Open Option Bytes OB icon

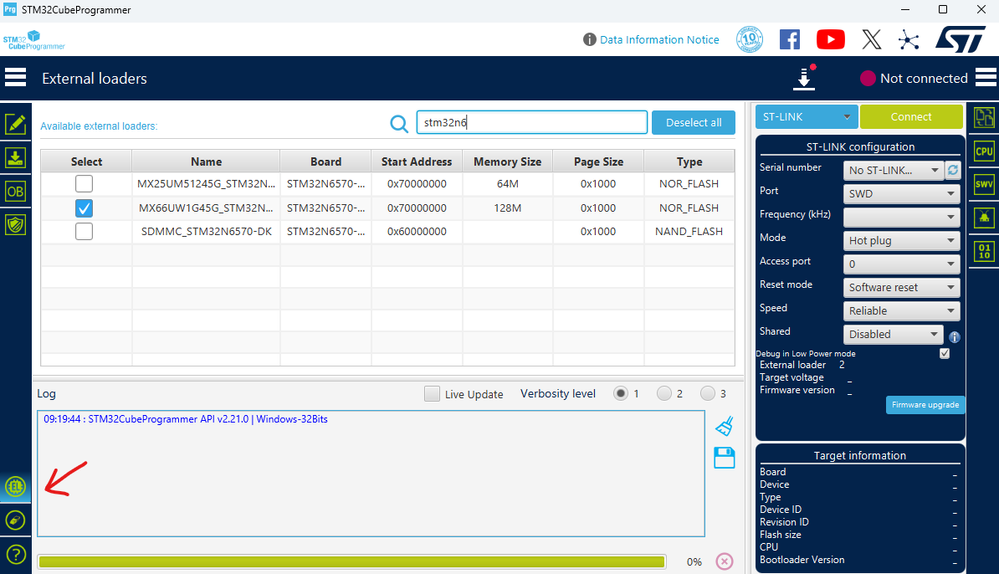15,191
